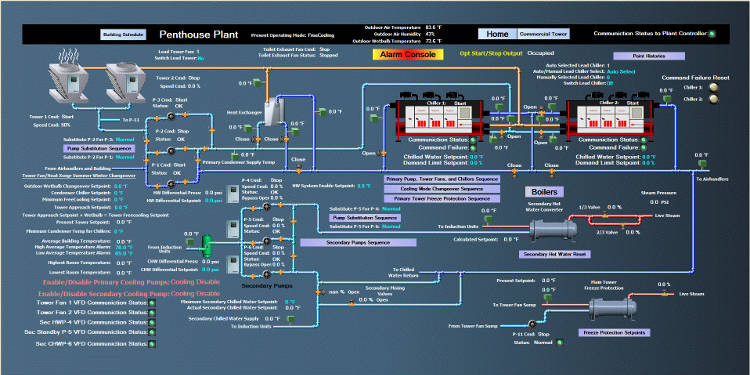Image resolution: width=750 pixels, height=375 pixels.
Task: Open the Alarm Console
Action: click(x=408, y=55)
